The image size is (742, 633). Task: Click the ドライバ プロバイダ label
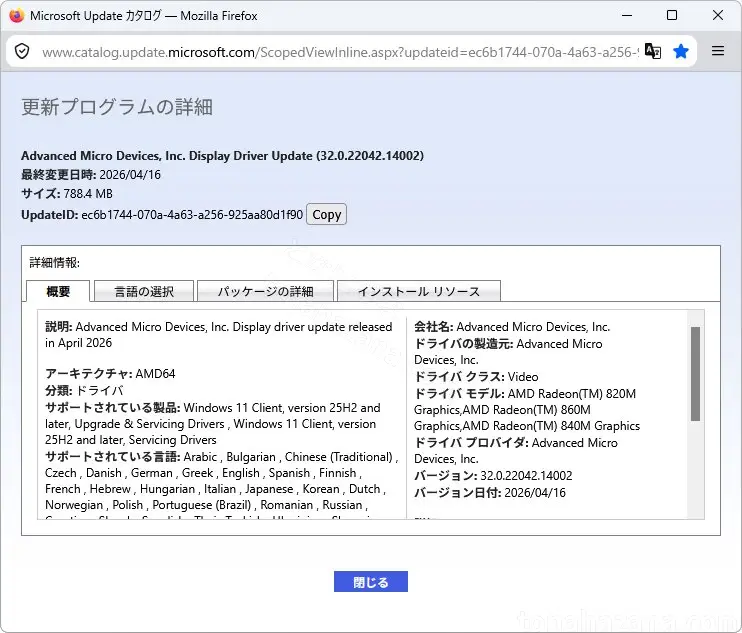click(471, 443)
